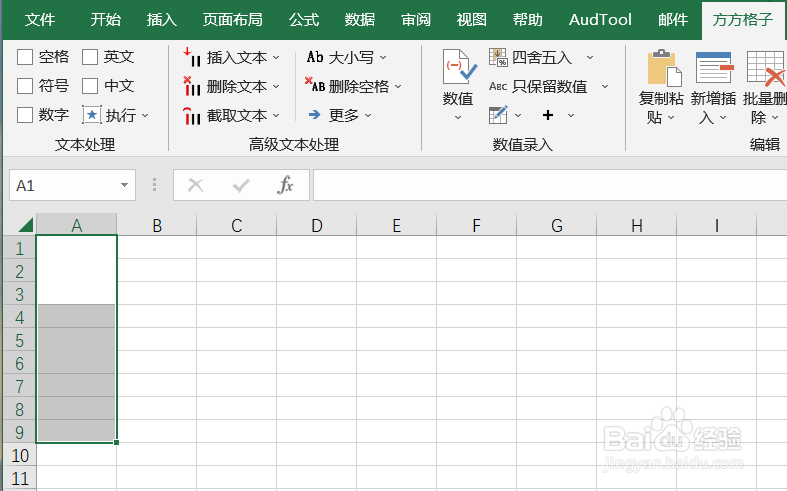
Task: Switch to the 插入 (Insert) tab
Action: (162, 20)
